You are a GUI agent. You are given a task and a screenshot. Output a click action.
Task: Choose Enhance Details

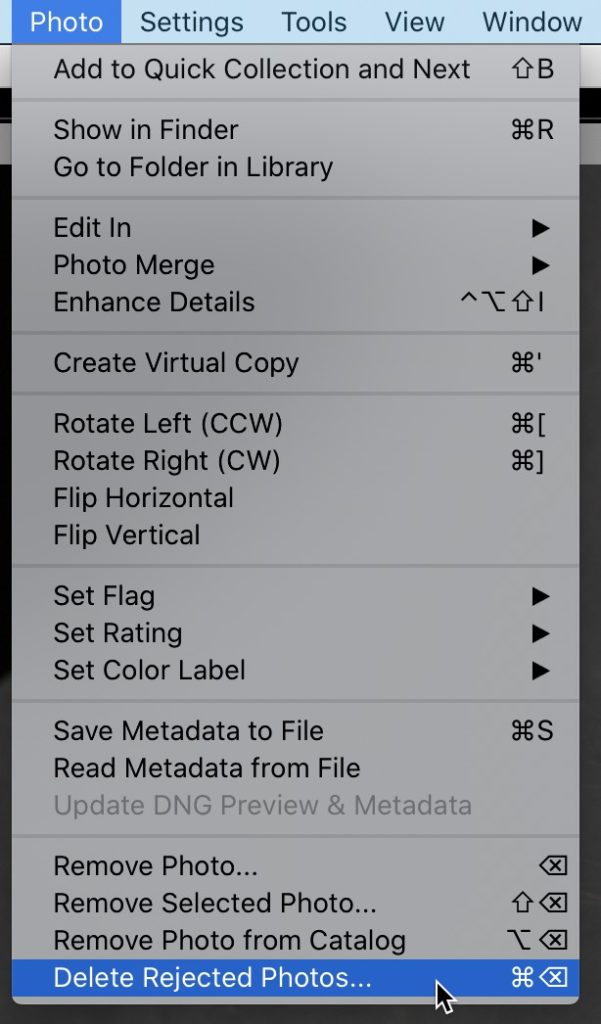154,302
